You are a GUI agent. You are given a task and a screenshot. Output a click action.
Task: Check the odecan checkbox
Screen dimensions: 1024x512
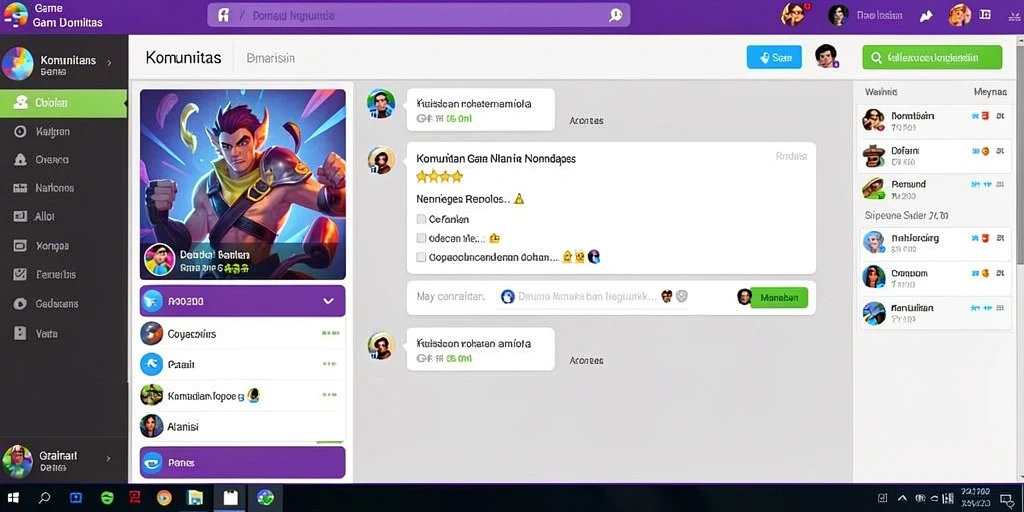pyautogui.click(x=421, y=238)
